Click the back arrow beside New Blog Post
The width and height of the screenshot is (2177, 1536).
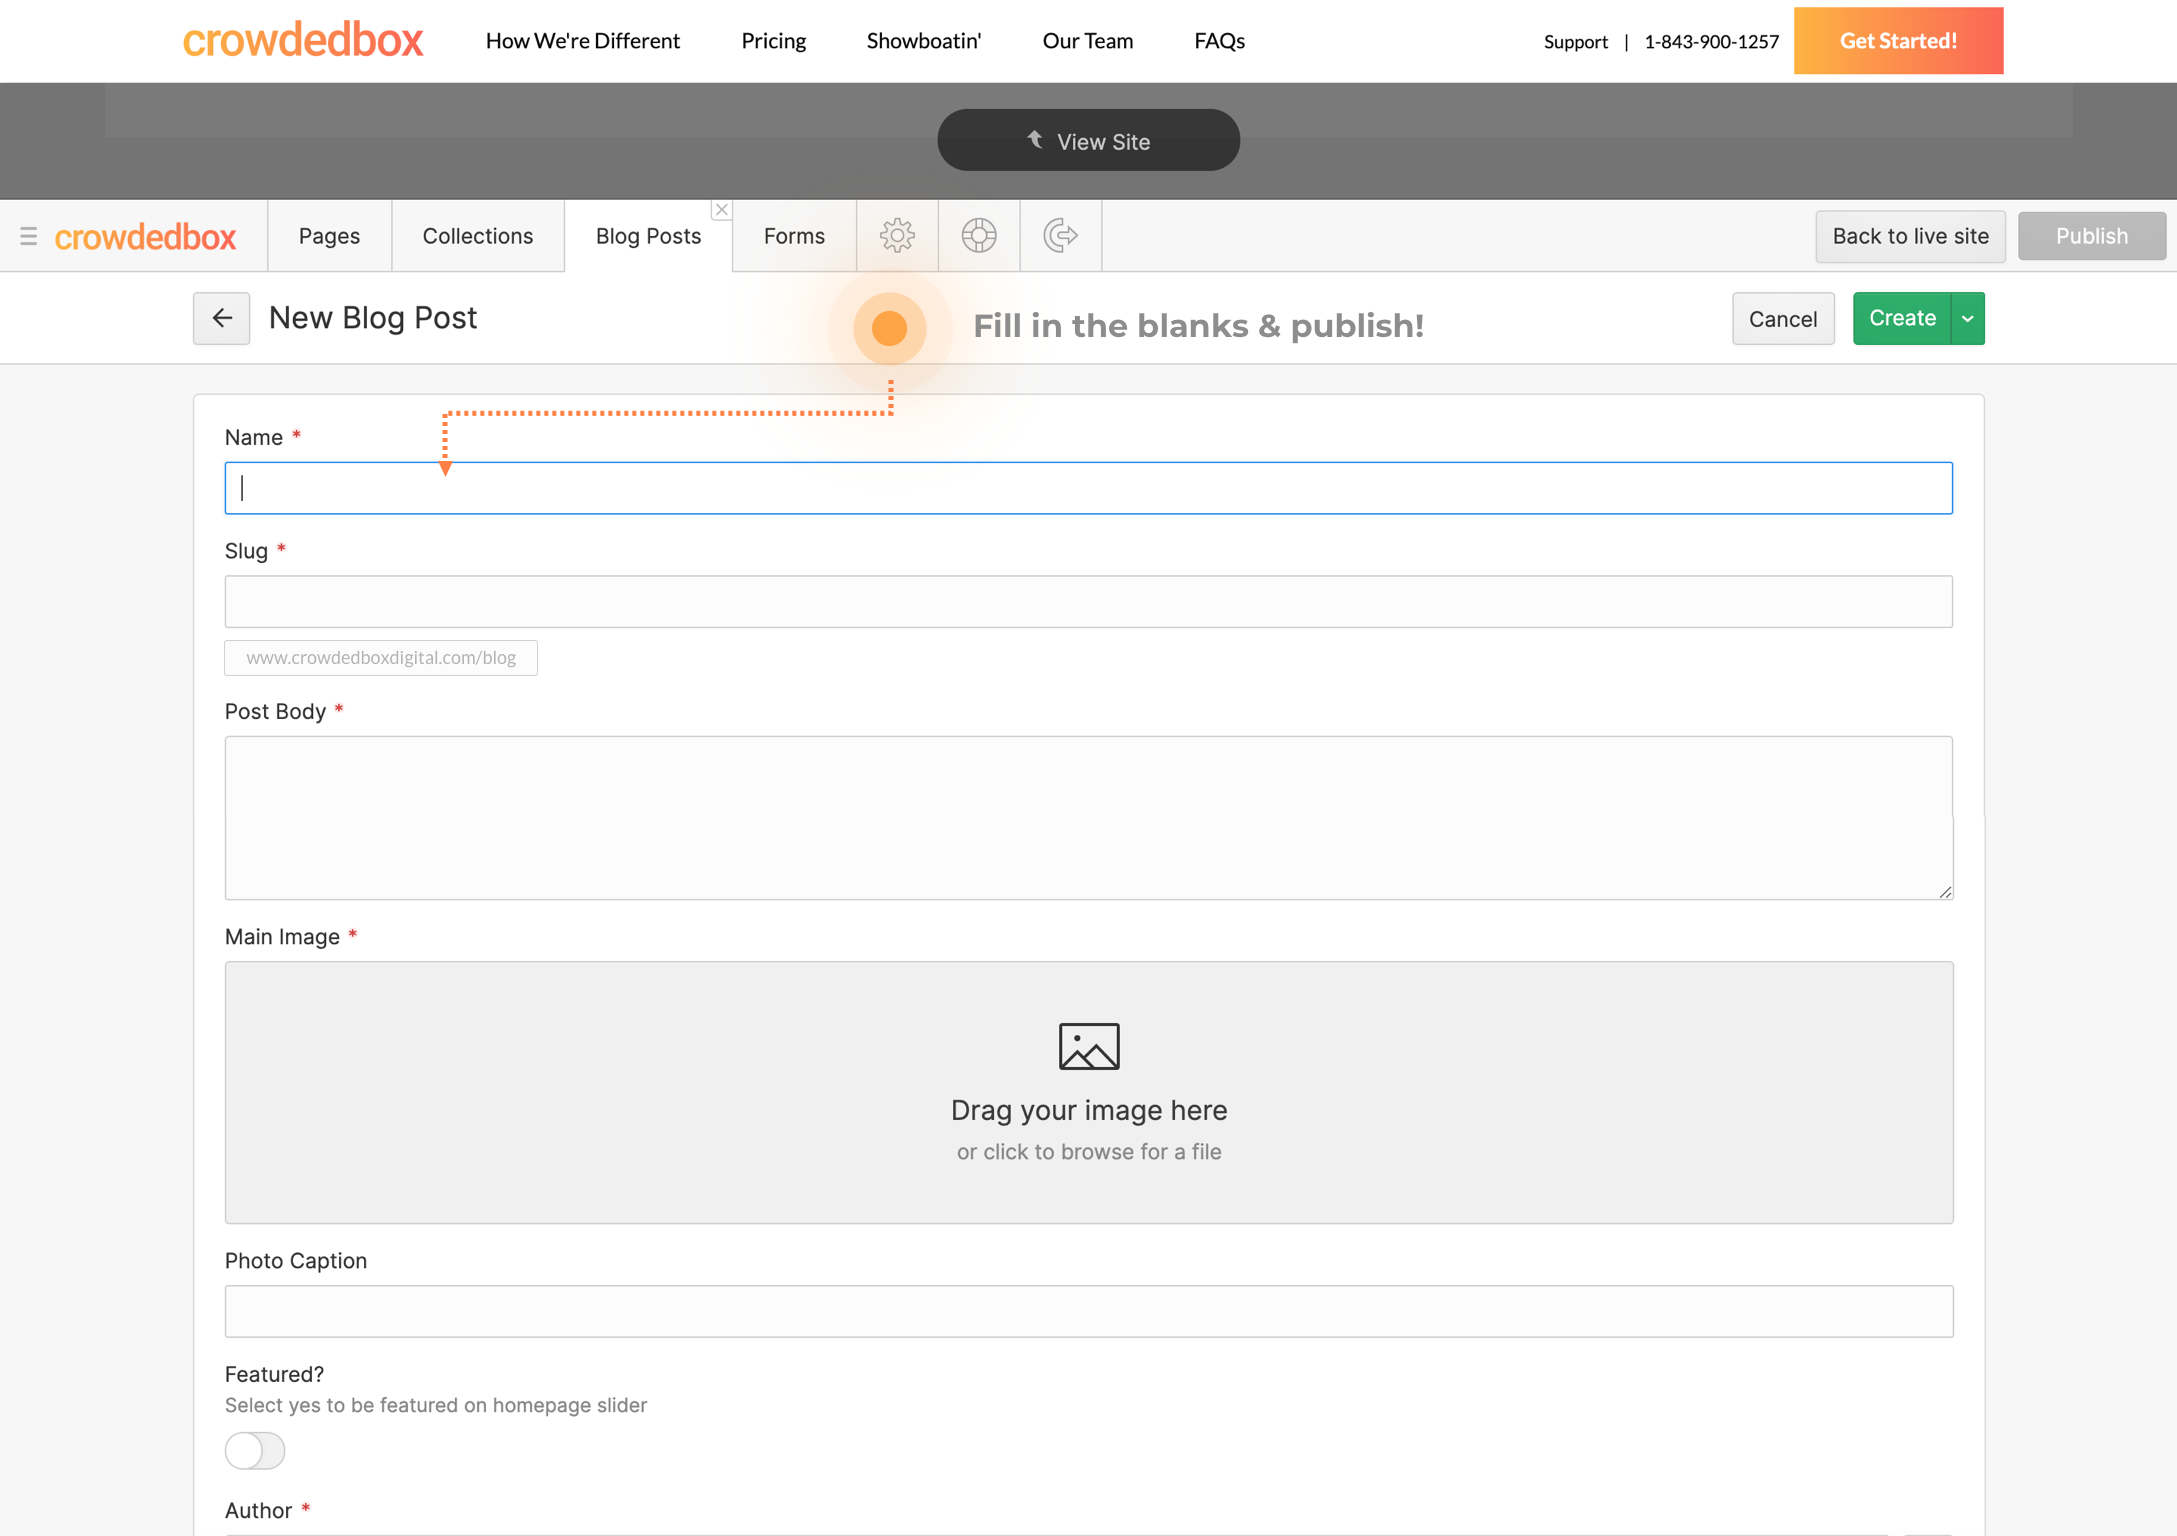pyautogui.click(x=221, y=318)
